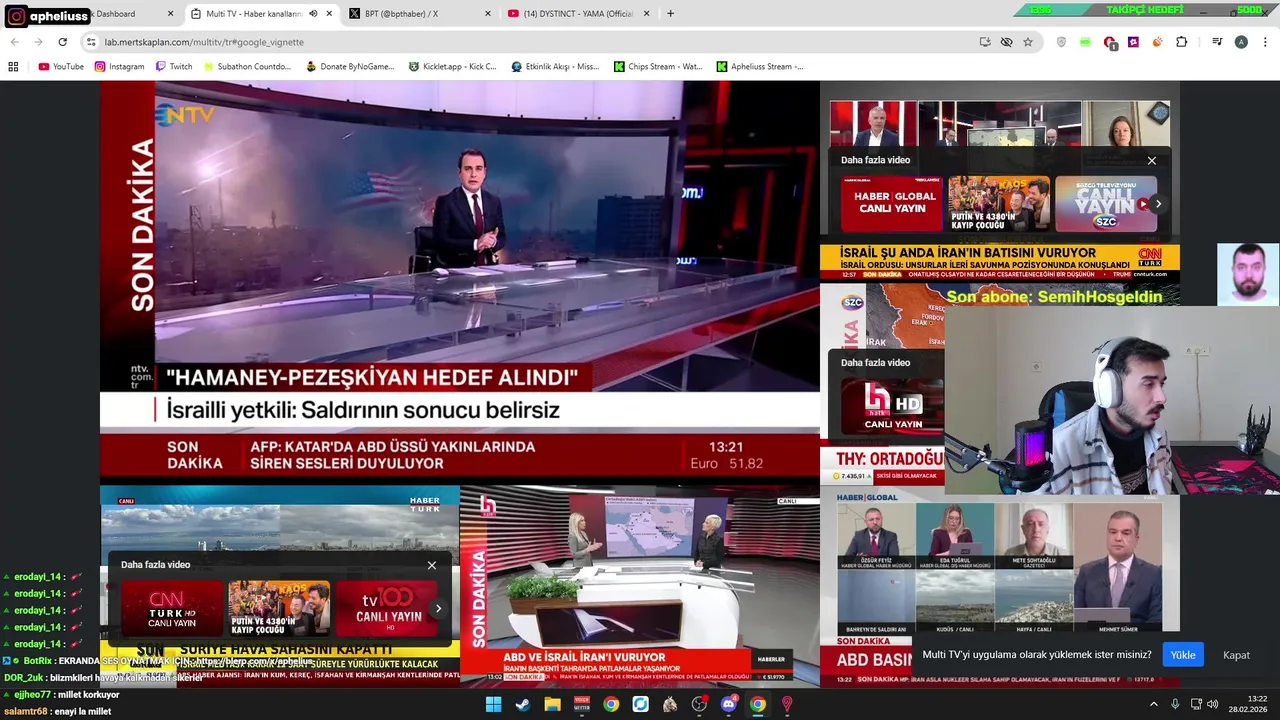Click Yükle to install Multi TV app
This screenshot has height=720, width=1280.
tap(1183, 655)
